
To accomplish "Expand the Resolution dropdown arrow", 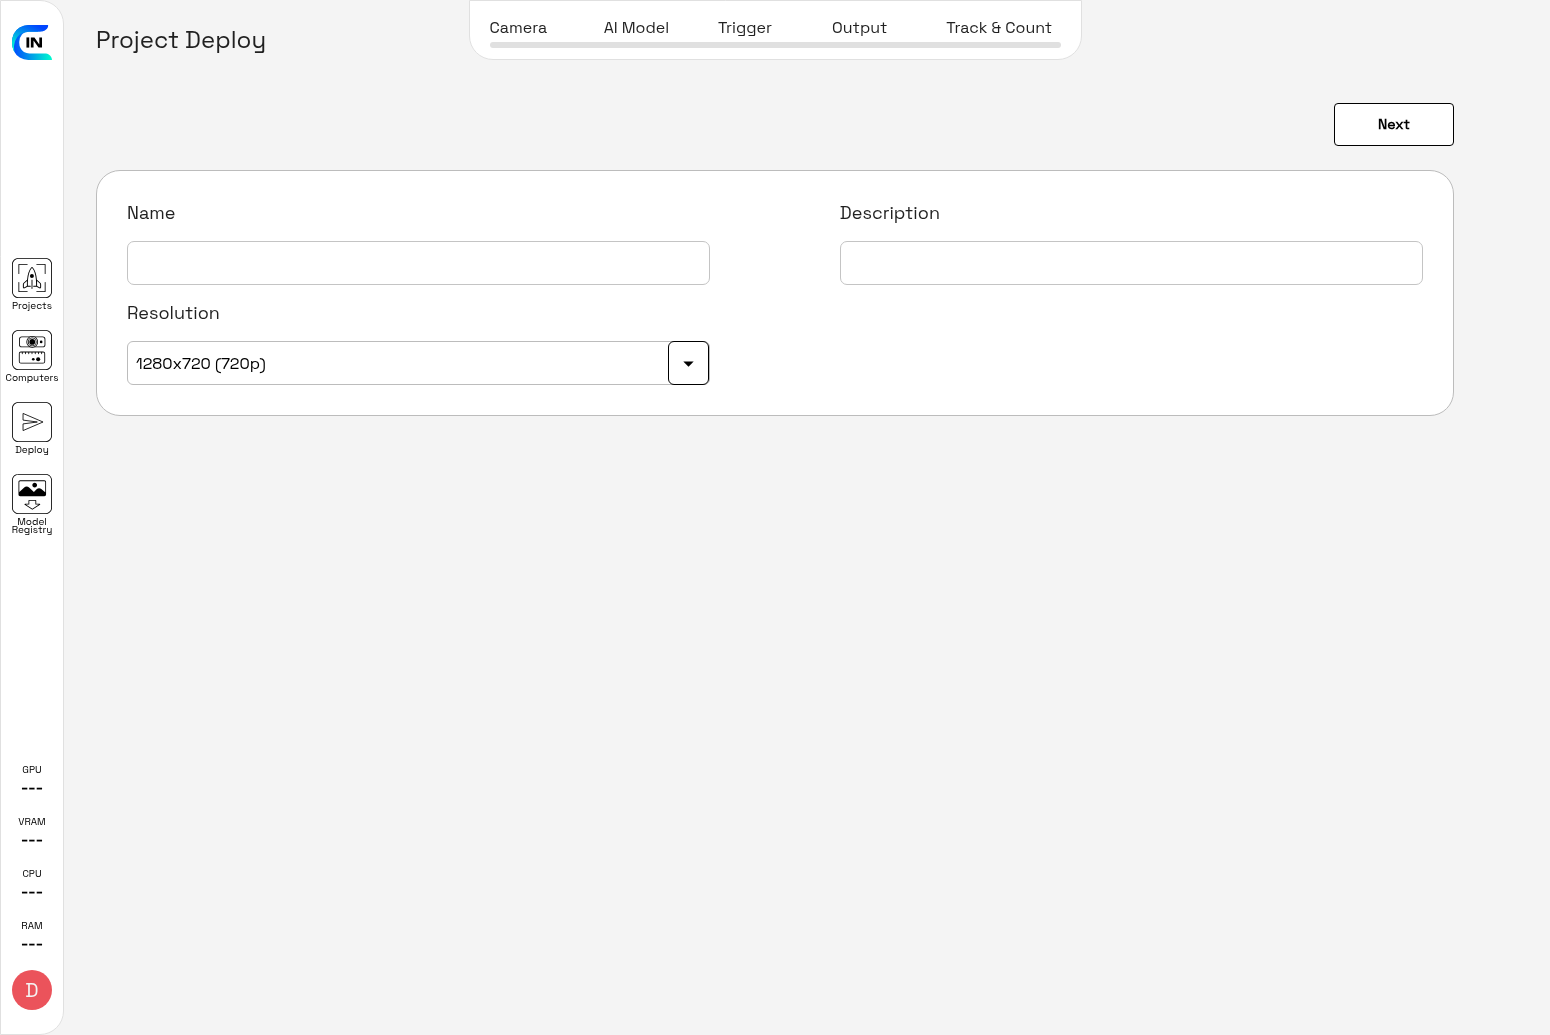I will 688,363.
